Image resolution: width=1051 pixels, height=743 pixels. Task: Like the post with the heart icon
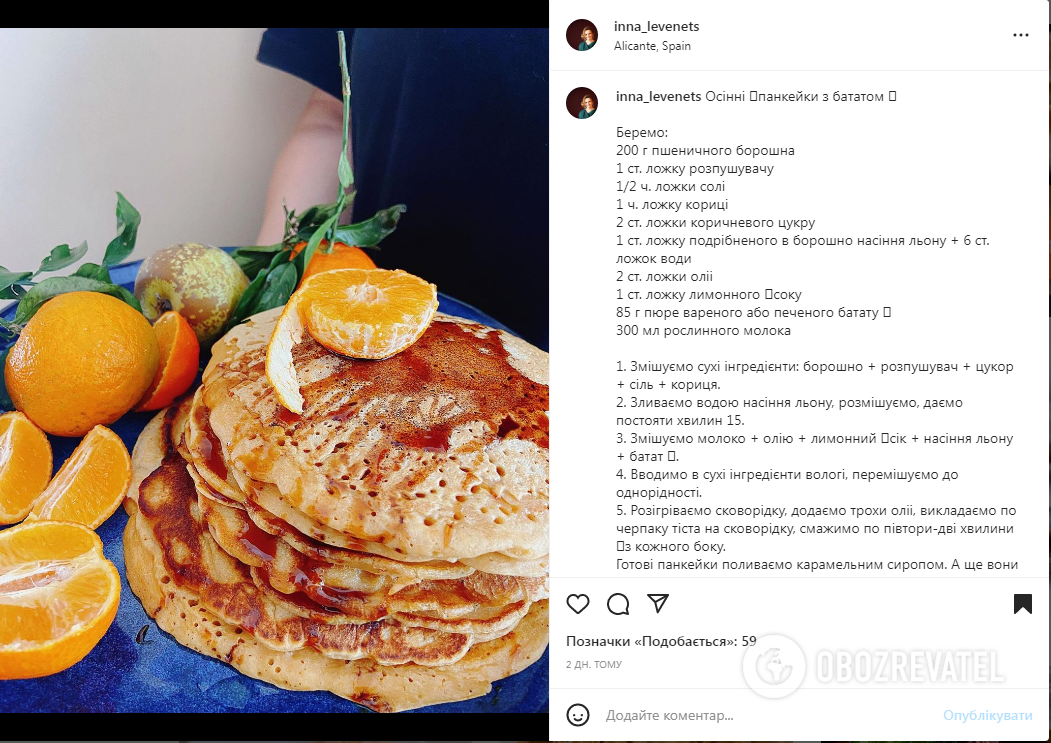578,604
